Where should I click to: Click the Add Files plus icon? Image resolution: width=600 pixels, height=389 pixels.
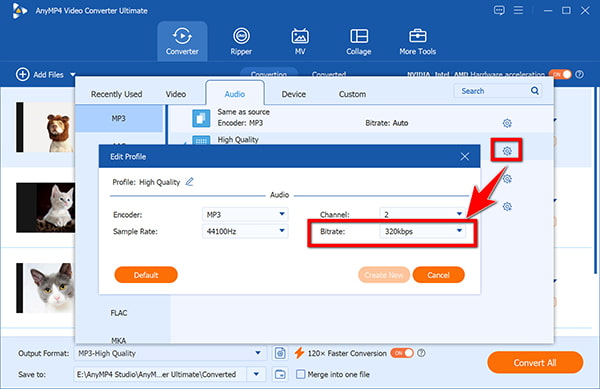point(23,74)
